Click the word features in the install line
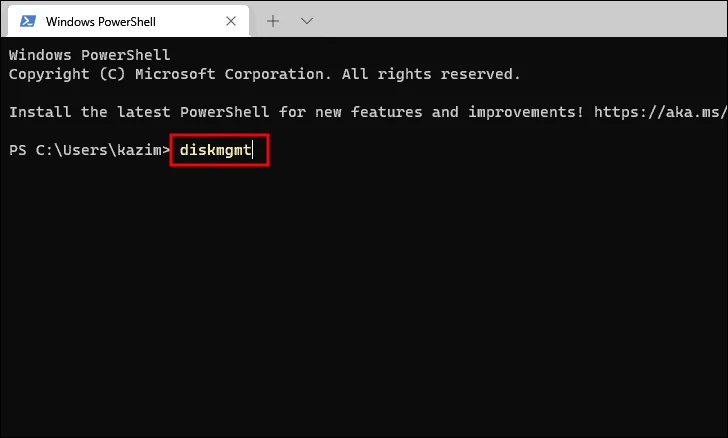728x438 pixels. click(x=386, y=112)
